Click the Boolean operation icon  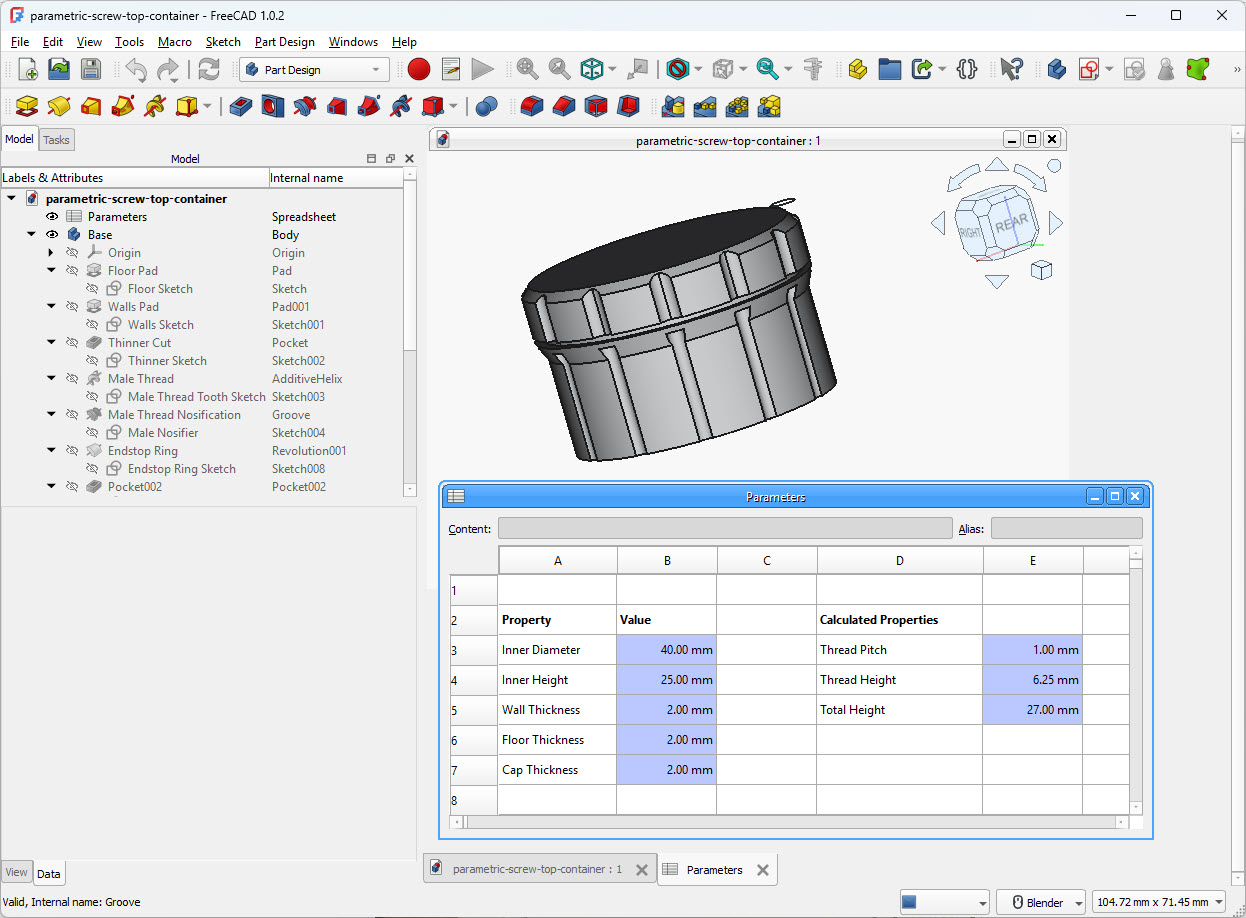(487, 106)
